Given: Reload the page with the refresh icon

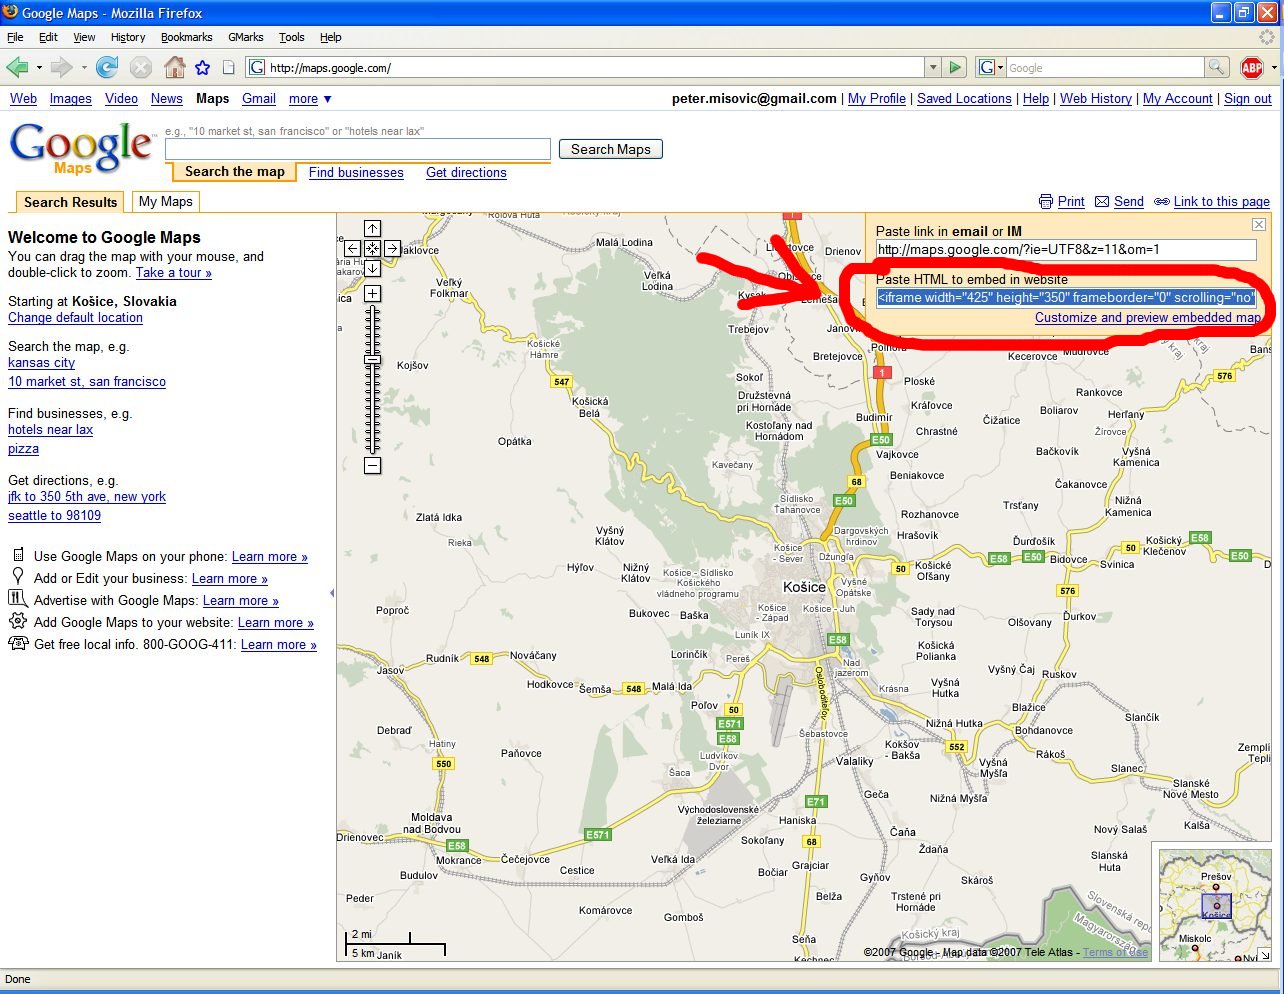Looking at the screenshot, I should click(107, 67).
